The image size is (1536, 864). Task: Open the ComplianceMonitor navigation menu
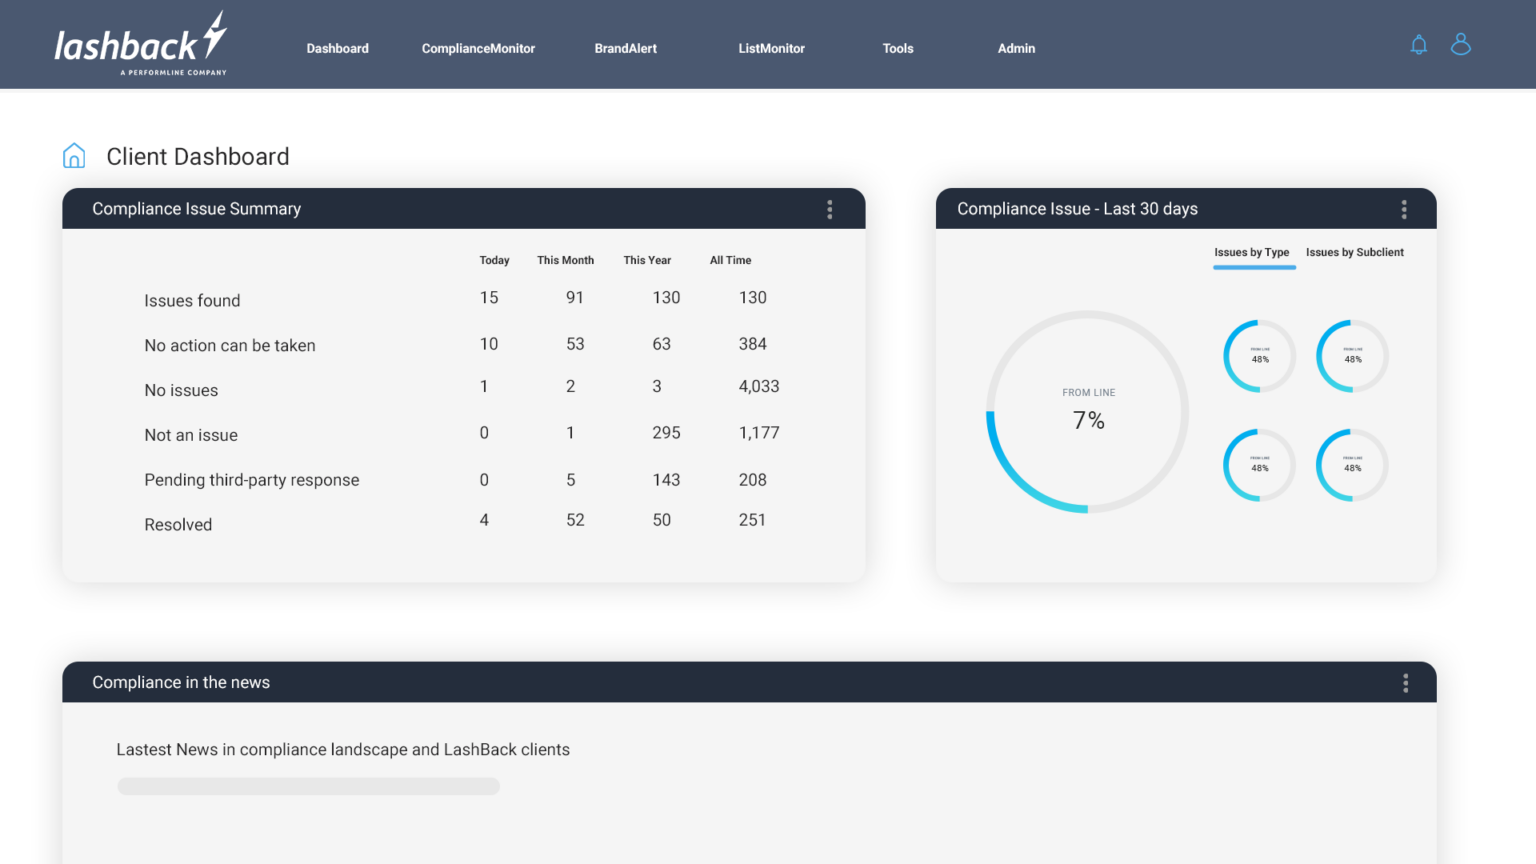(478, 48)
